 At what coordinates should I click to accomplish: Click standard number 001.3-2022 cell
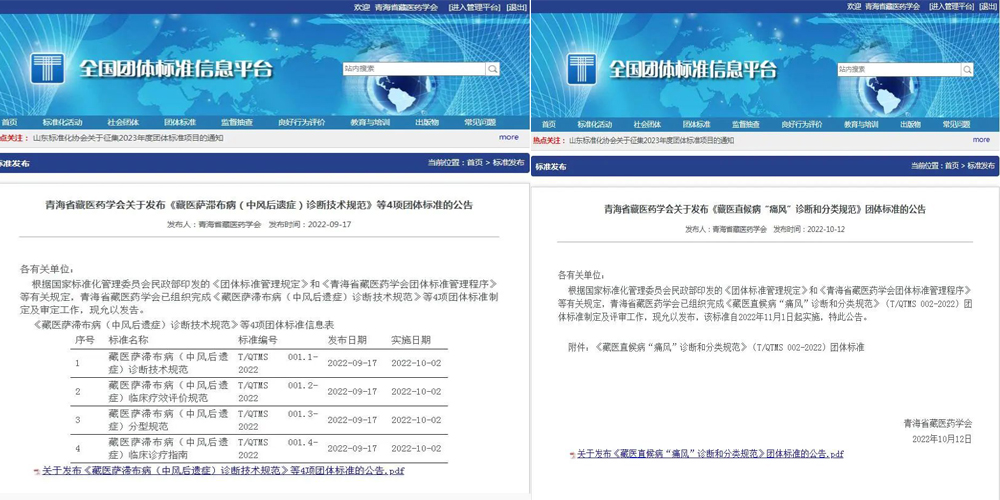pyautogui.click(x=278, y=420)
